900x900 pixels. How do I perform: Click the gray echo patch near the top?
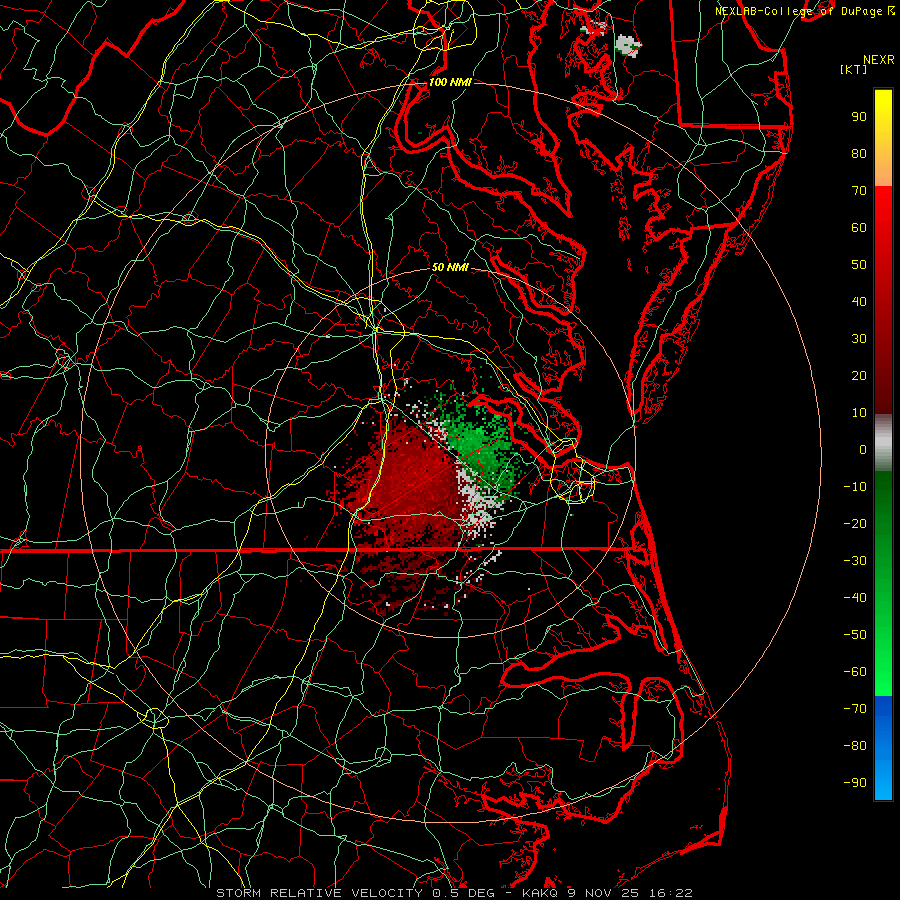[x=627, y=44]
